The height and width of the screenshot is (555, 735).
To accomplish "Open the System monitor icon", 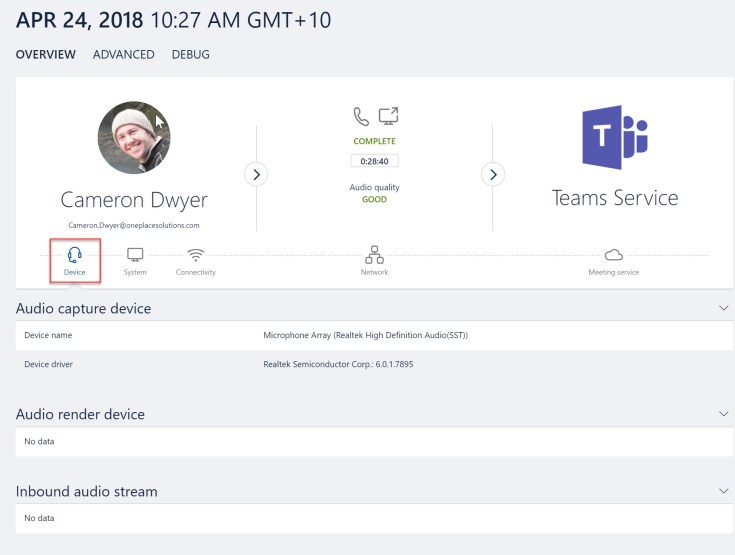I will [x=135, y=256].
